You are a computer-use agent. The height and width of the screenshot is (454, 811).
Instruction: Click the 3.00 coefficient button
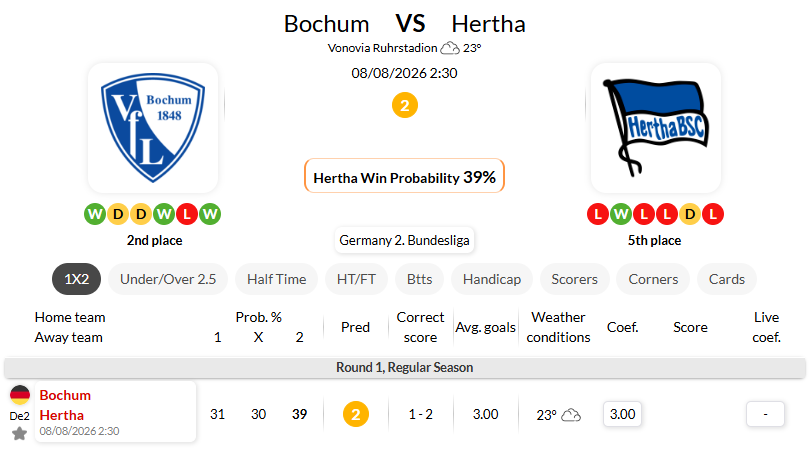pos(622,414)
